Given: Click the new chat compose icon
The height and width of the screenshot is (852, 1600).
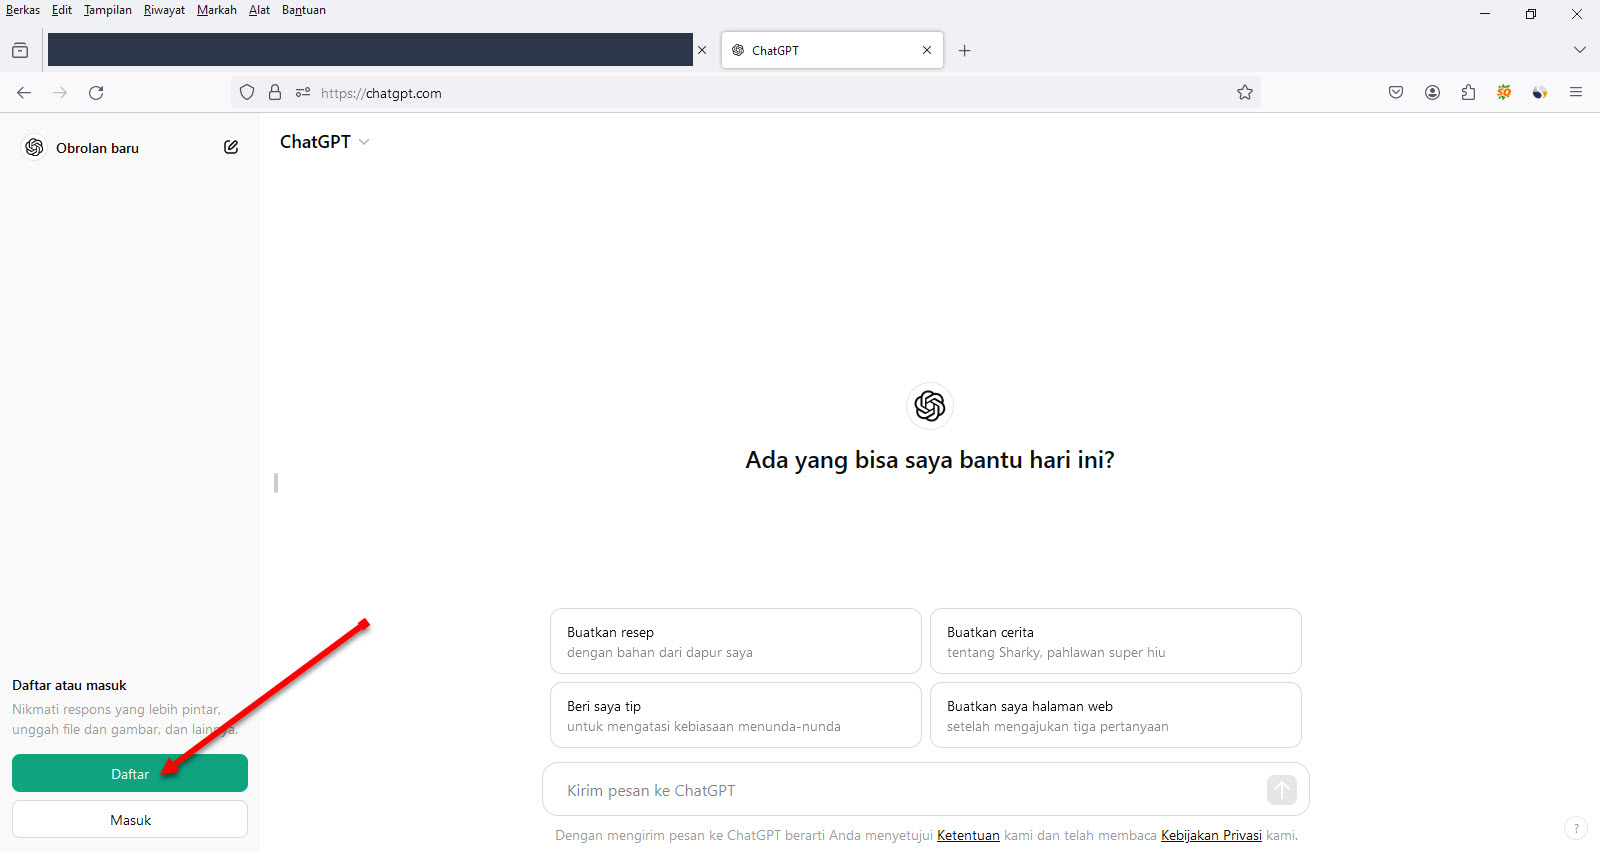Looking at the screenshot, I should pos(231,147).
